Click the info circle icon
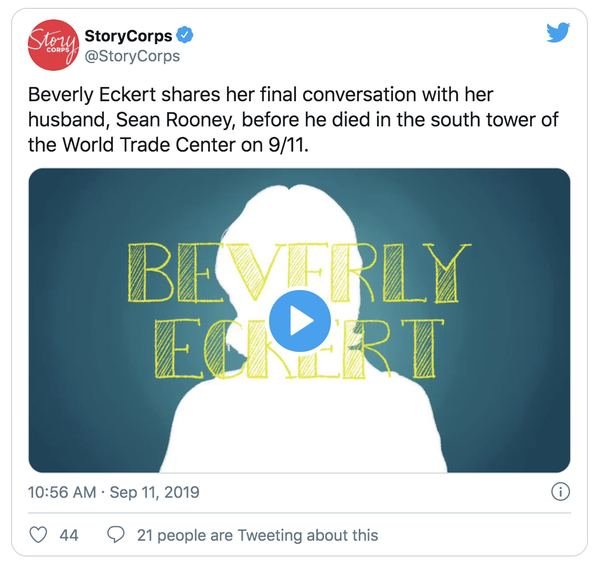Image resolution: width=610 pixels, height=578 pixels. (x=560, y=492)
